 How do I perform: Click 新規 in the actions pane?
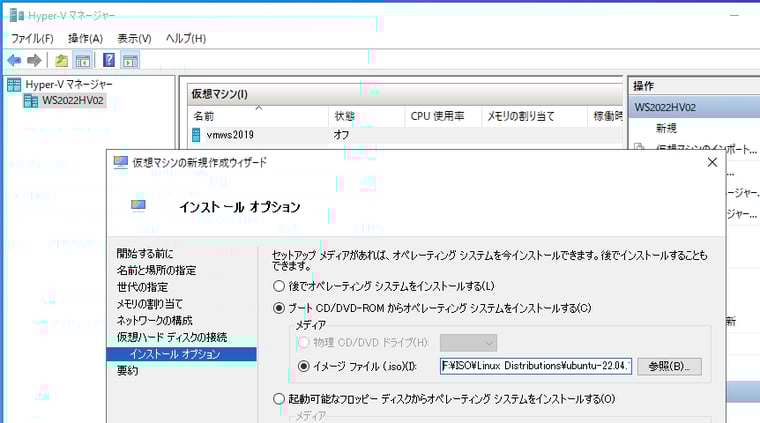[666, 128]
